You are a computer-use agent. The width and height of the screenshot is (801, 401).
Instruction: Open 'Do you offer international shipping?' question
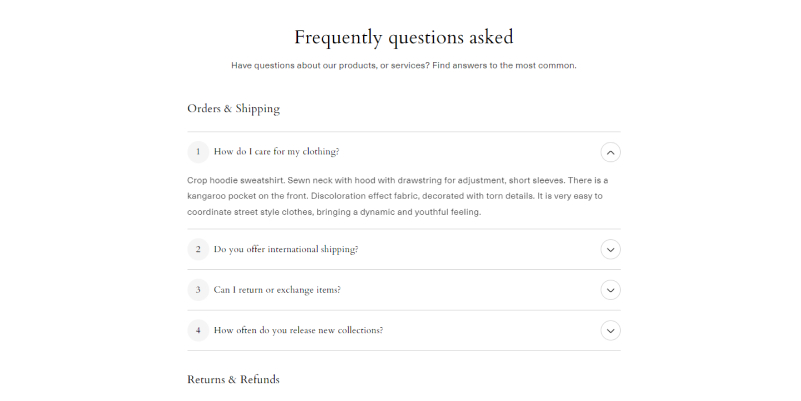click(x=286, y=249)
